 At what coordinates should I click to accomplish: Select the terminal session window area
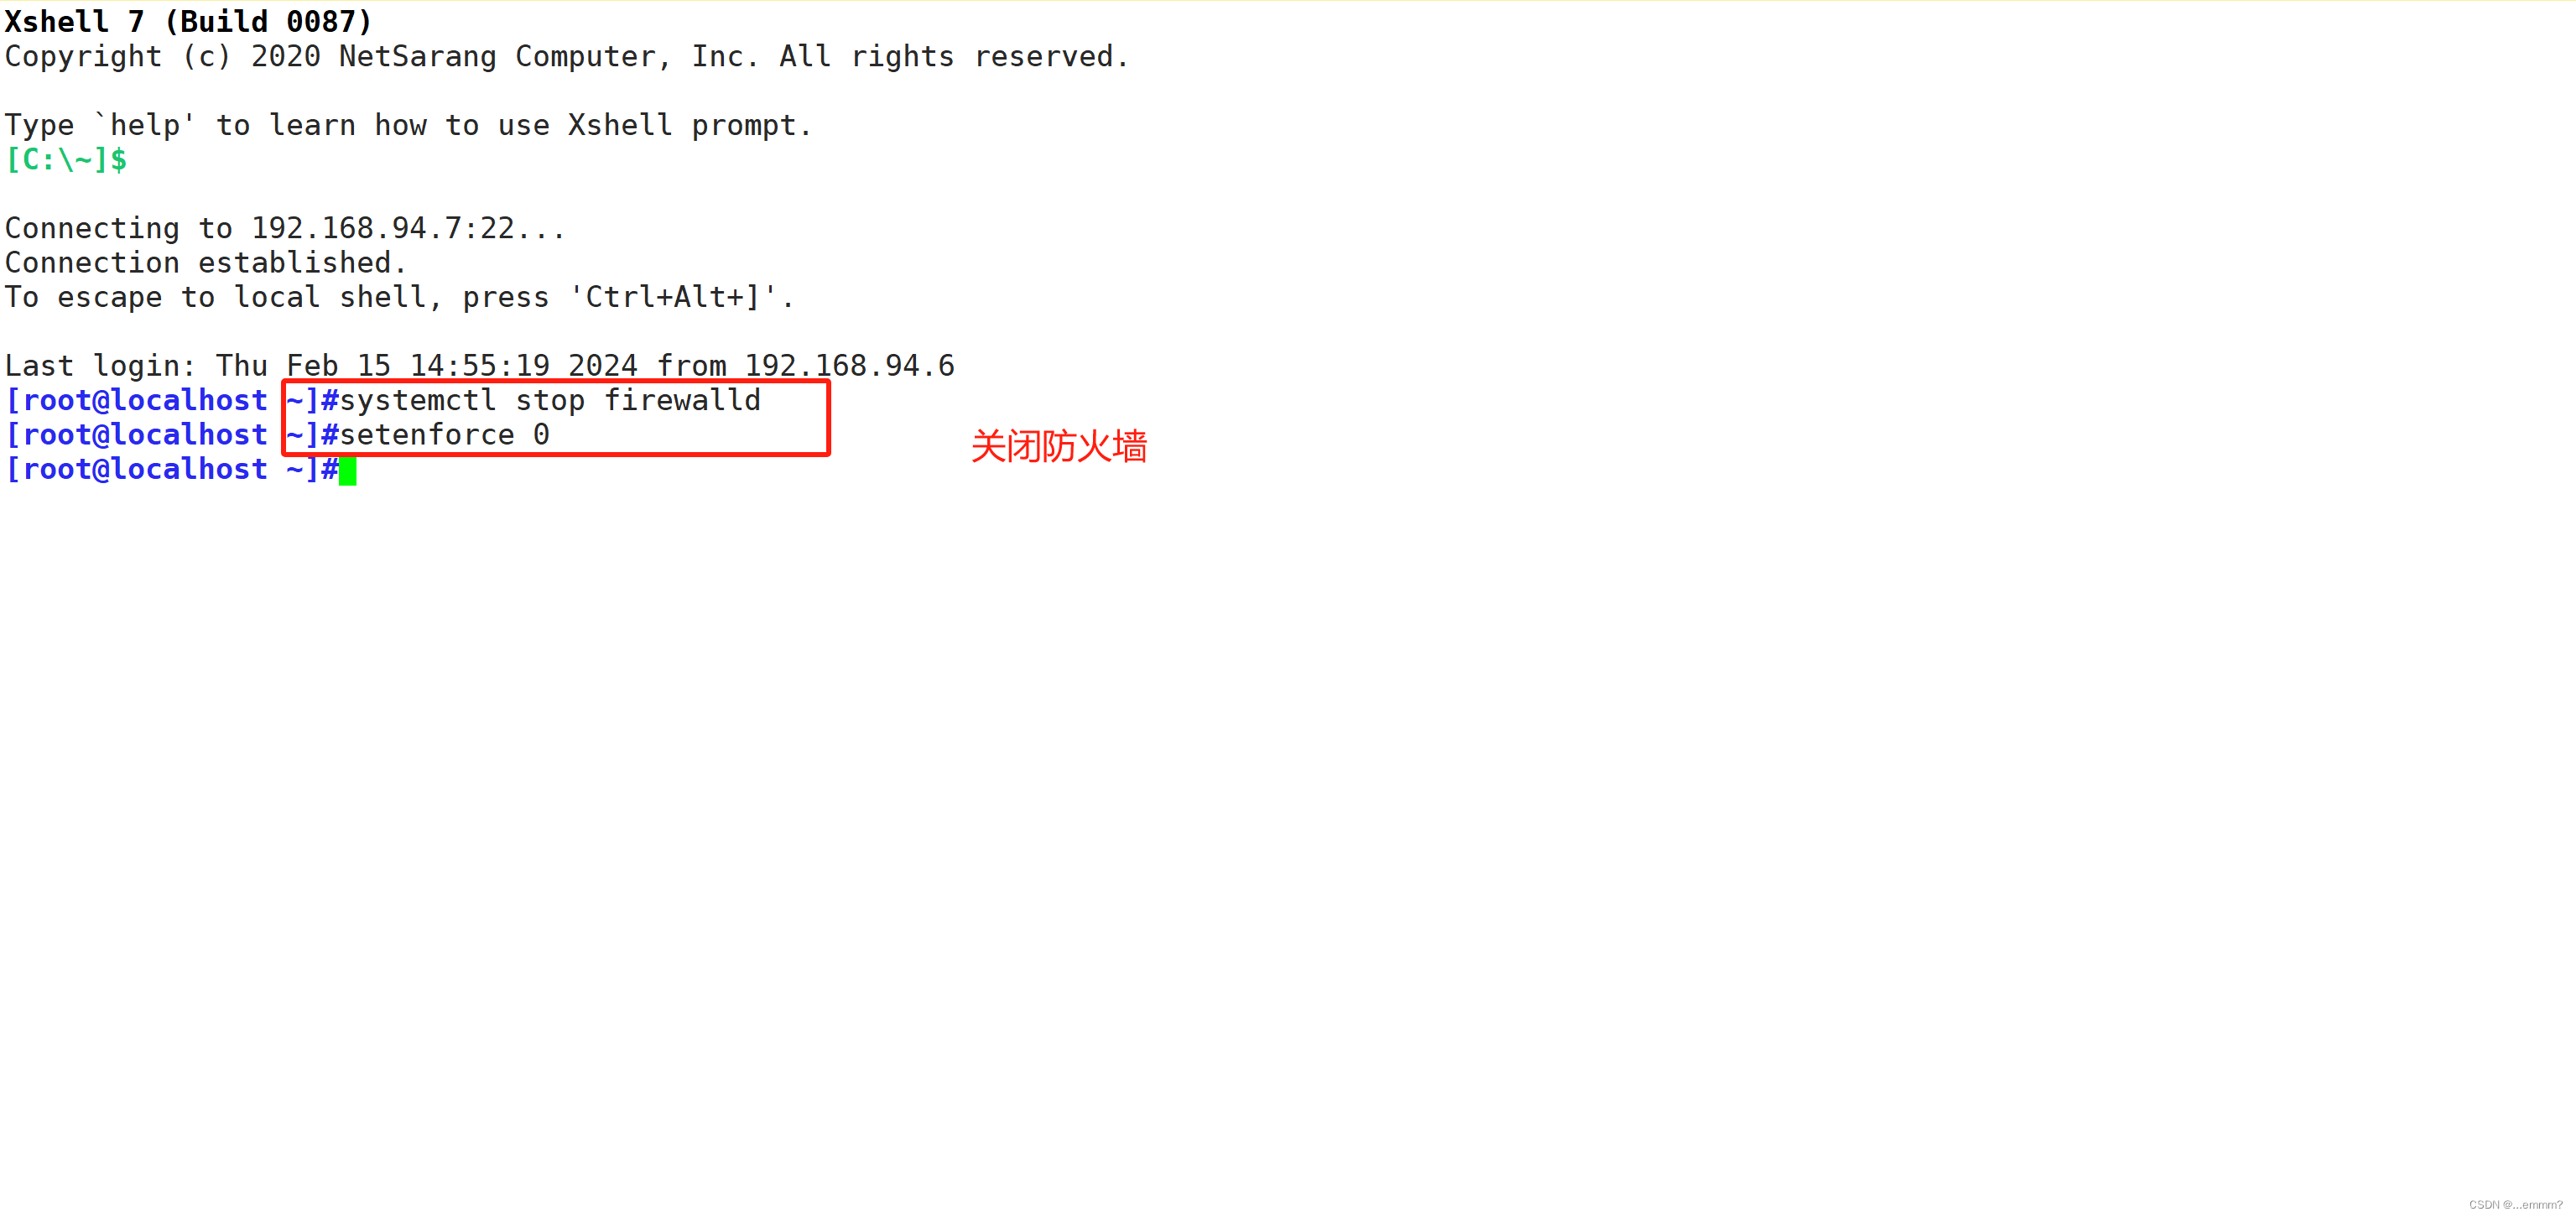coord(1288,608)
